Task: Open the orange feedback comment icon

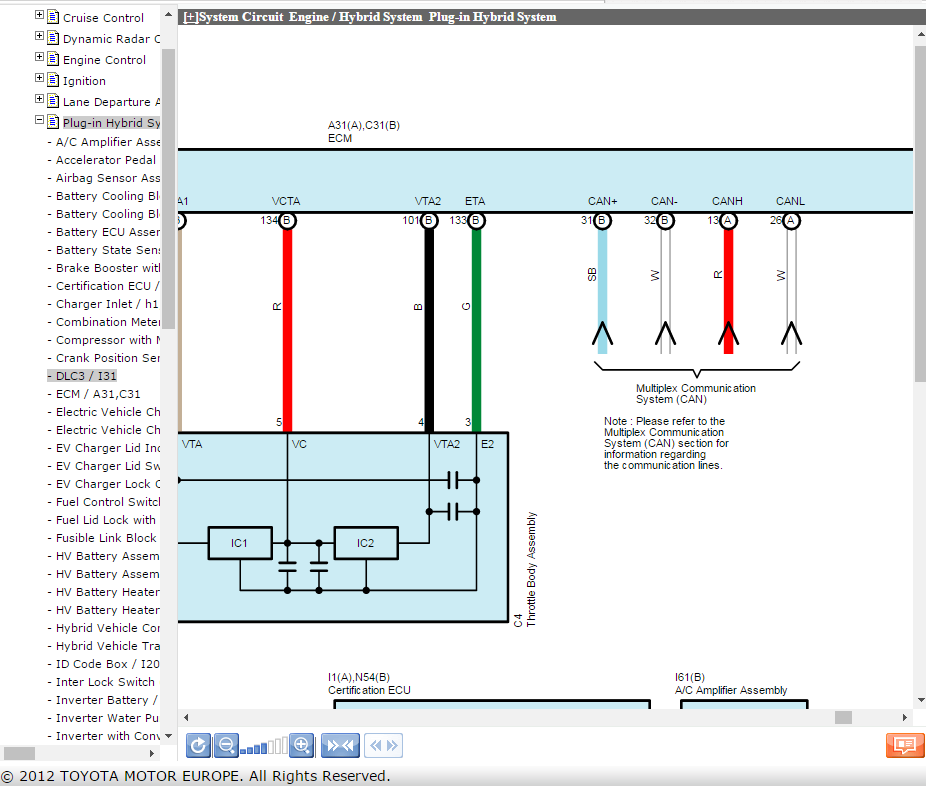Action: (904, 745)
